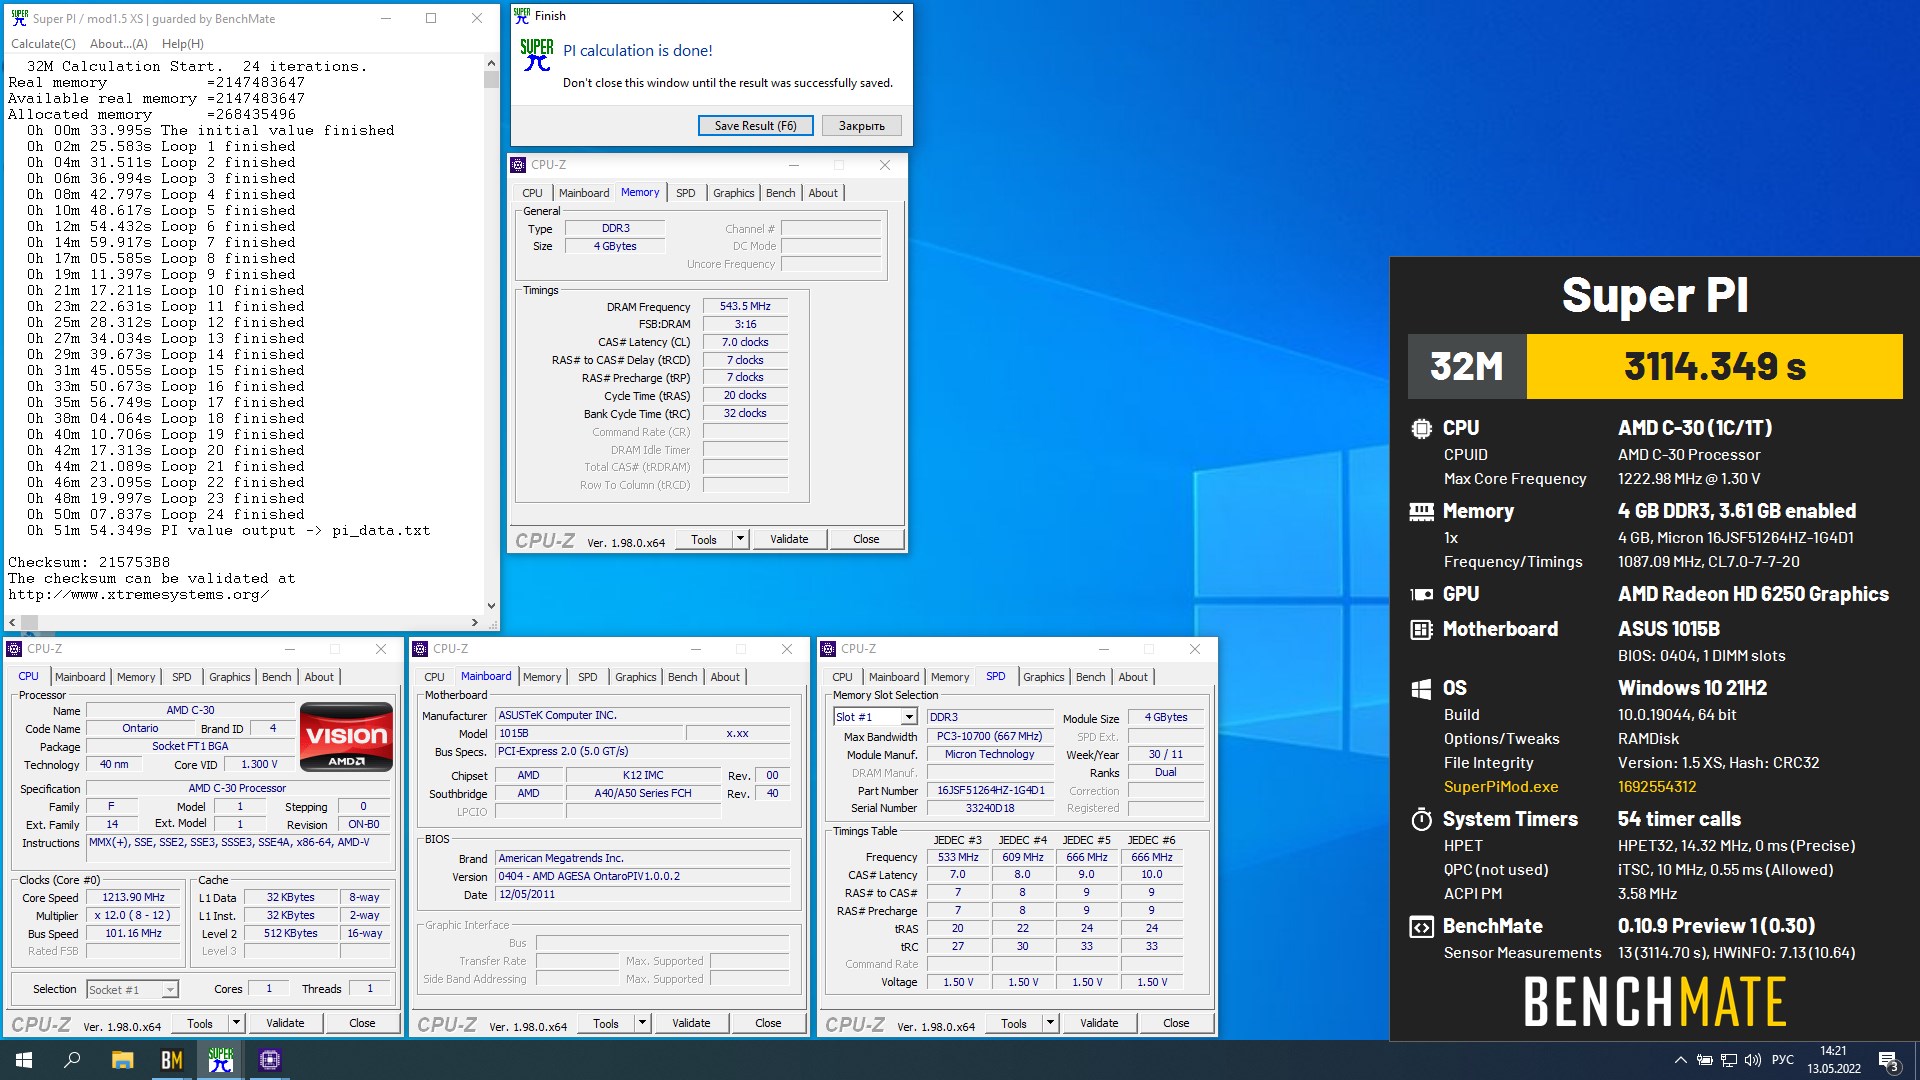Click Save Result (F6) button

(755, 126)
